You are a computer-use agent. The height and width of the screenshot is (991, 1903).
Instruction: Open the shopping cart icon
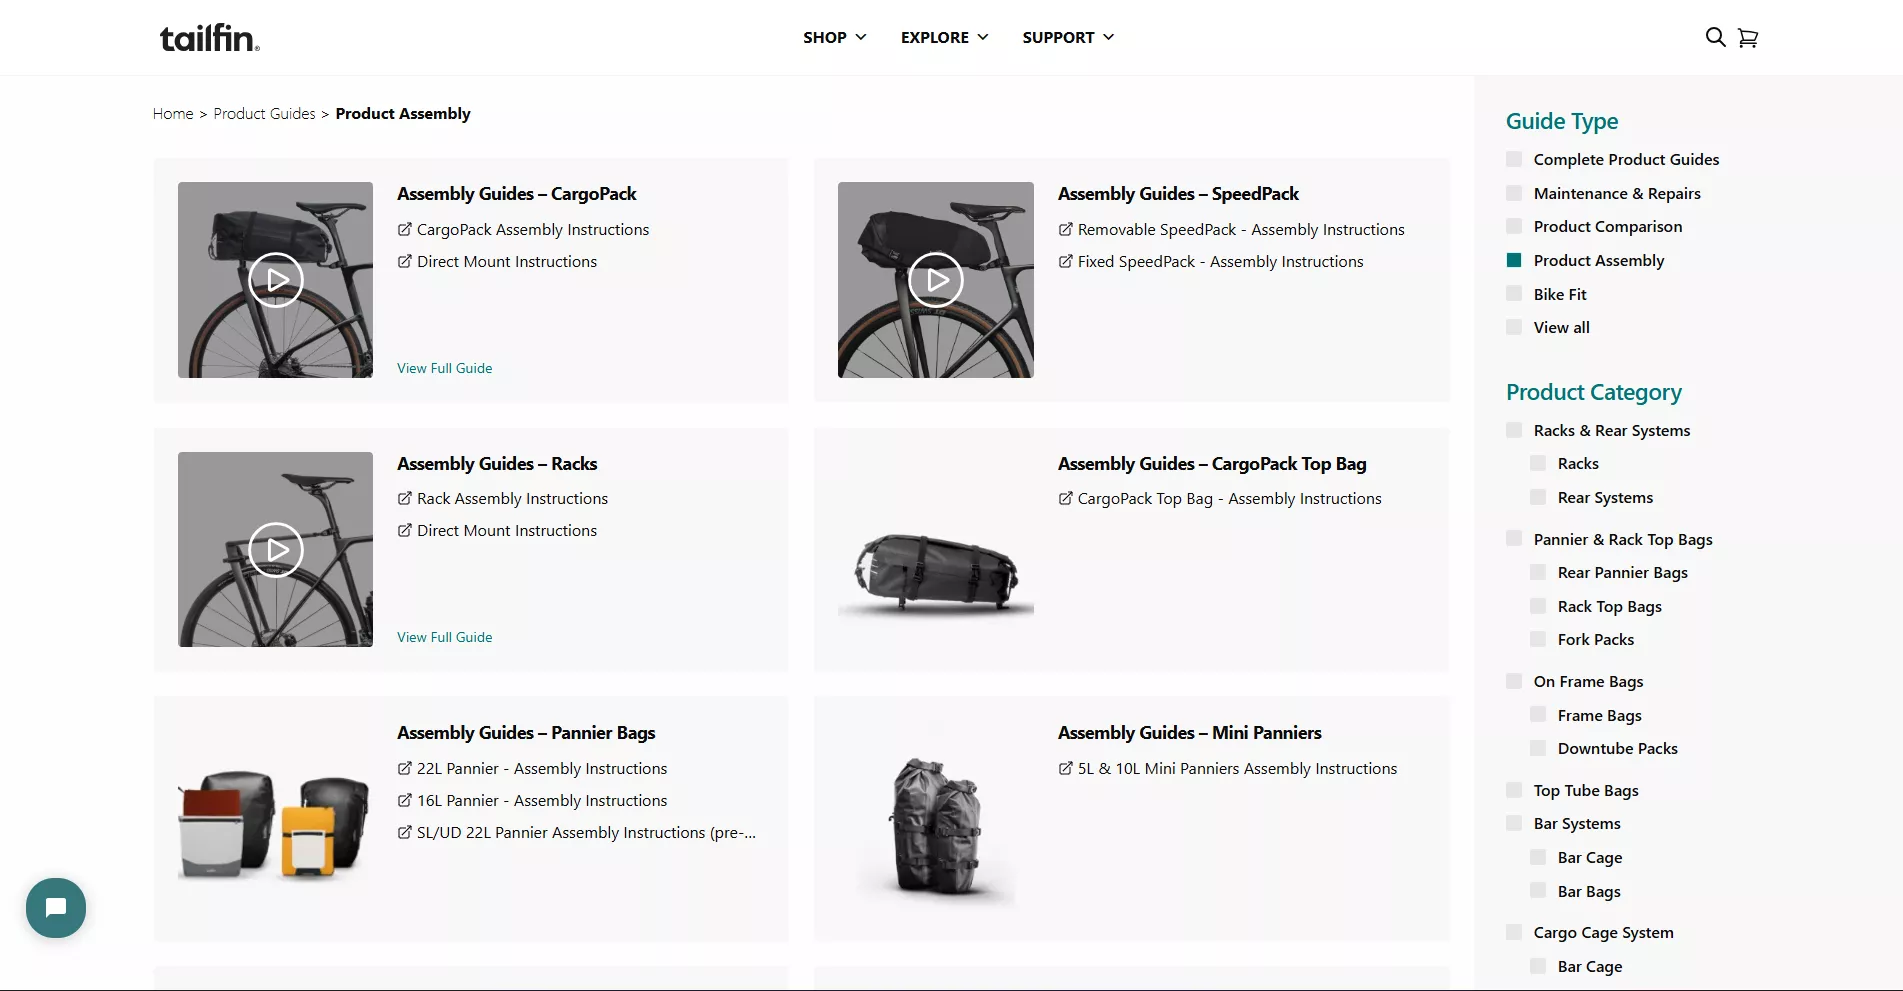pos(1748,37)
